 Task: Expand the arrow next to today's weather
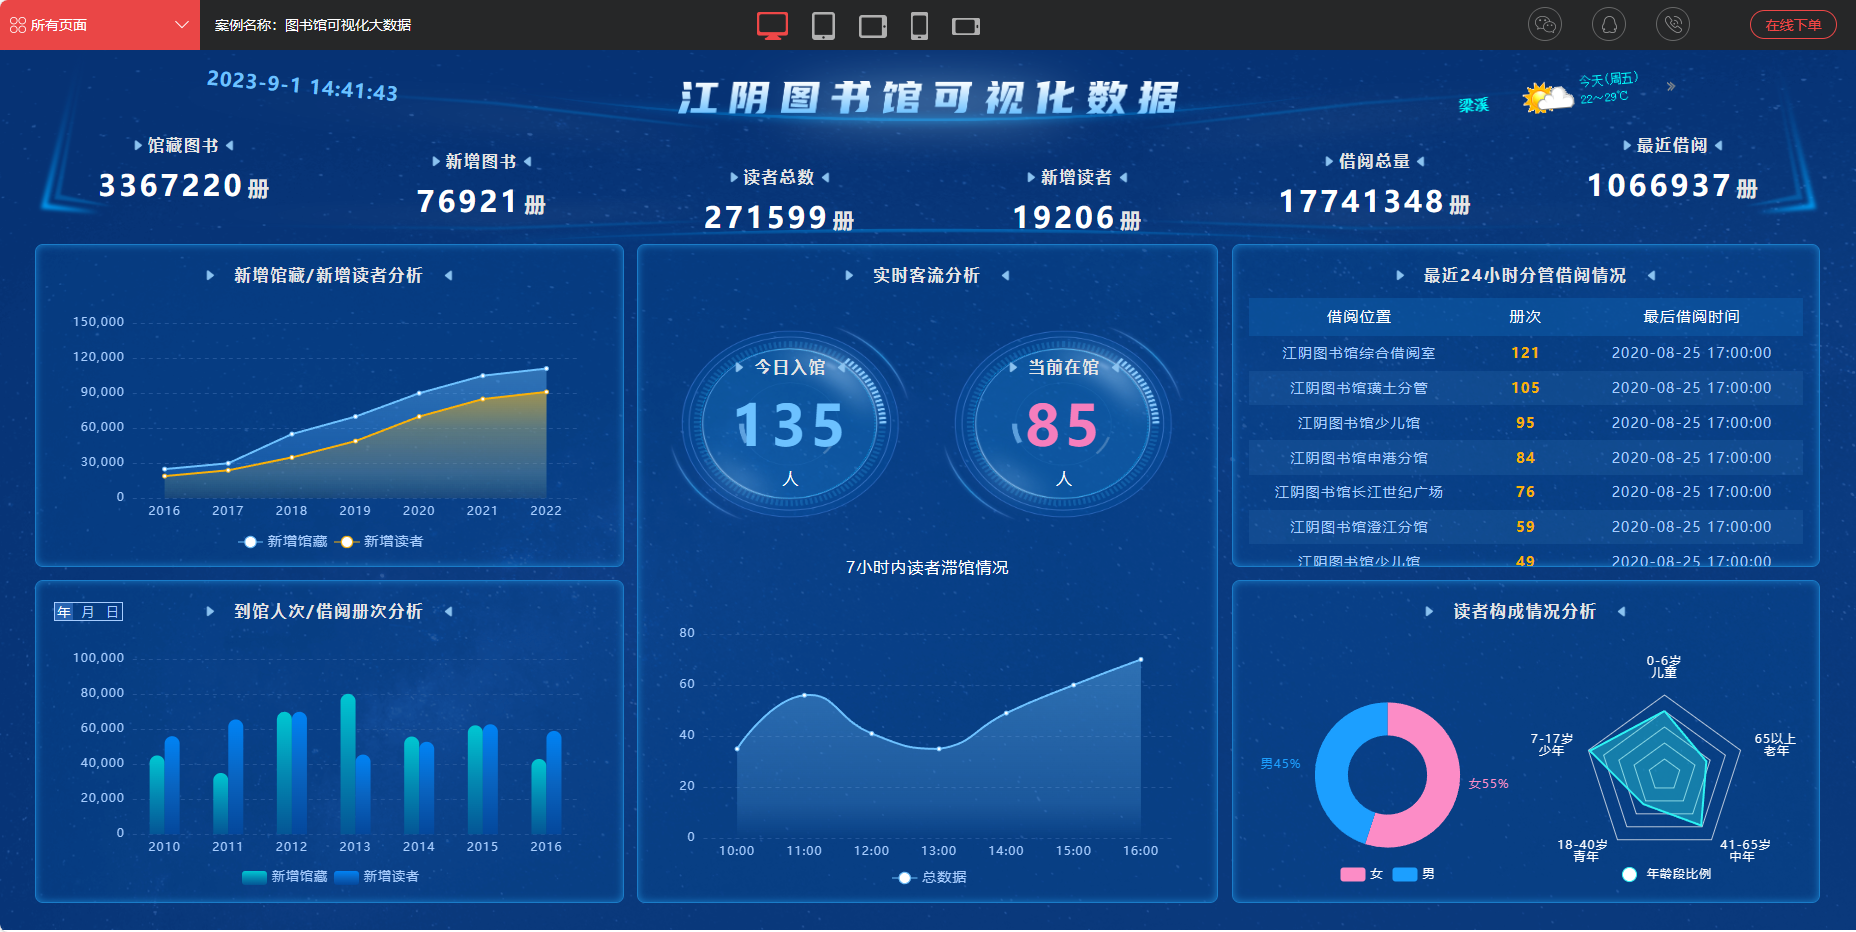1670,87
